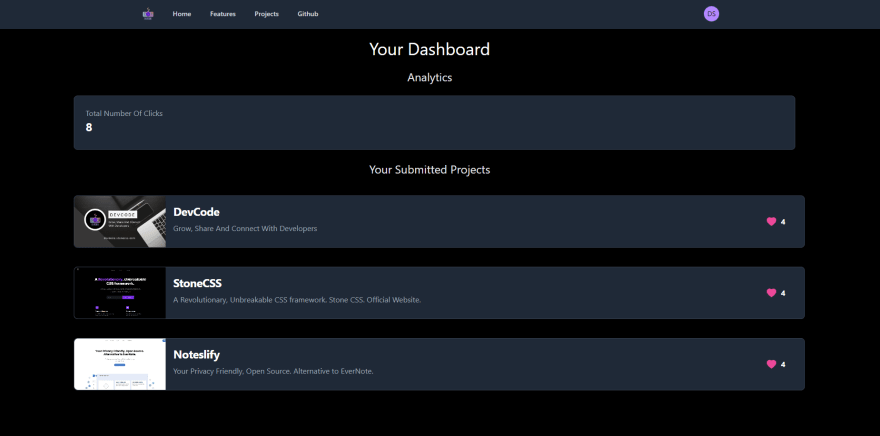Screen dimensions: 880x436
Task: Click the heart icon on Noteslify
Action: pyautogui.click(x=771, y=364)
